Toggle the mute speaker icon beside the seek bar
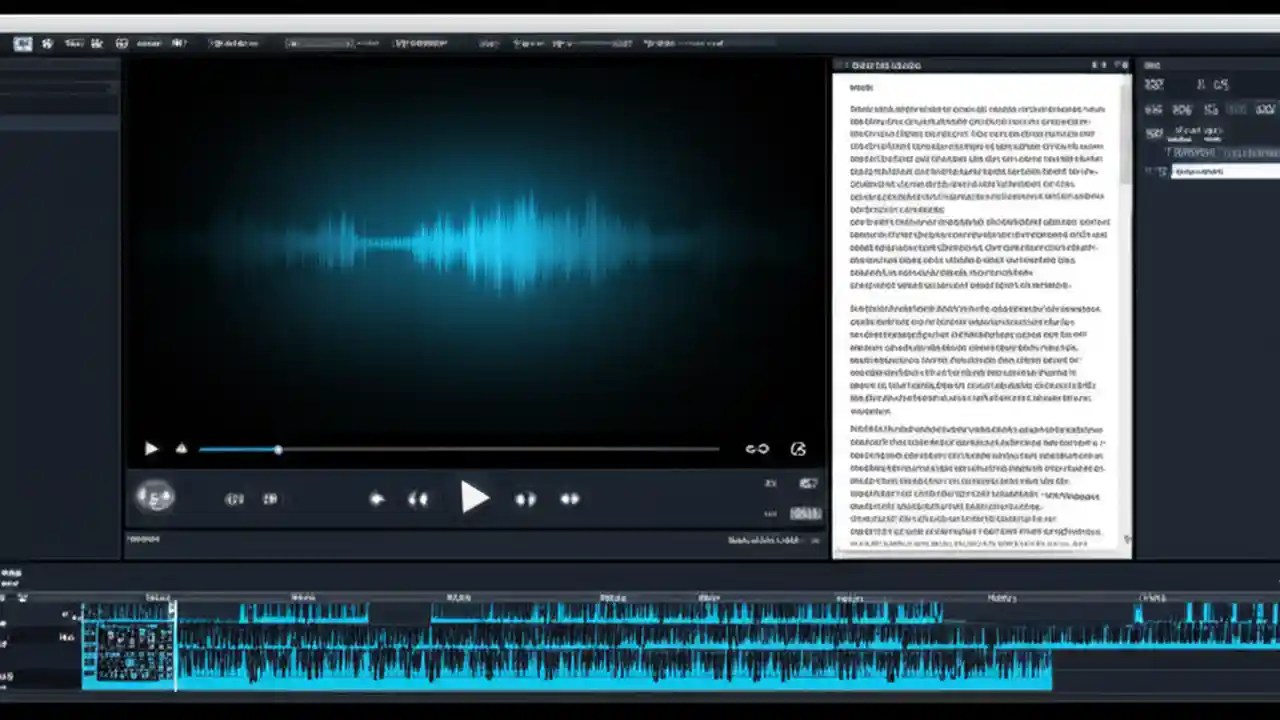 coord(181,449)
